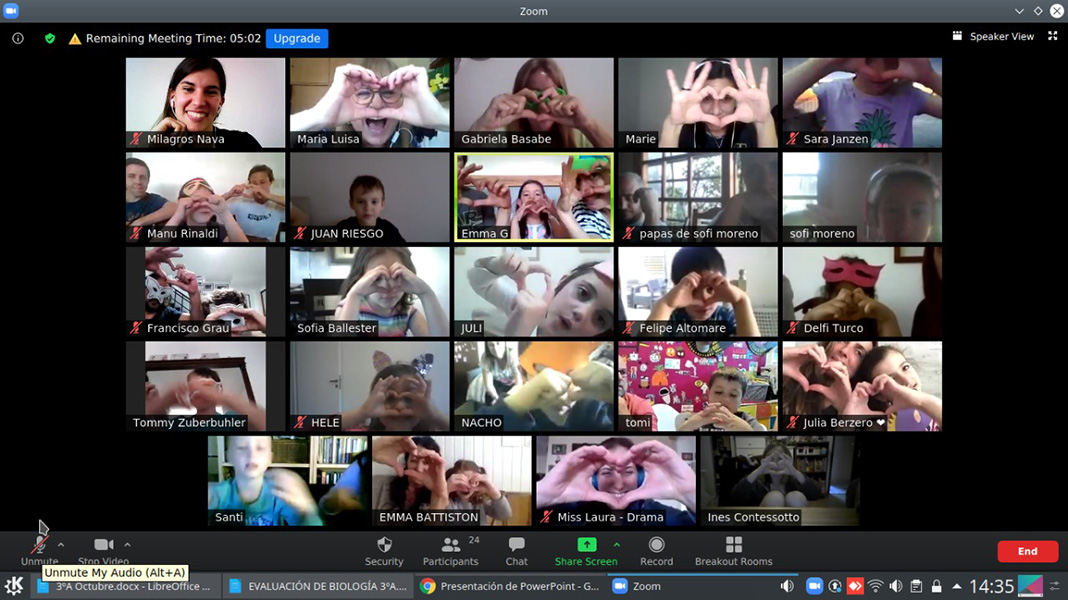Viewport: 1068px width, 600px height.
Task: Open the Security options
Action: (x=384, y=550)
